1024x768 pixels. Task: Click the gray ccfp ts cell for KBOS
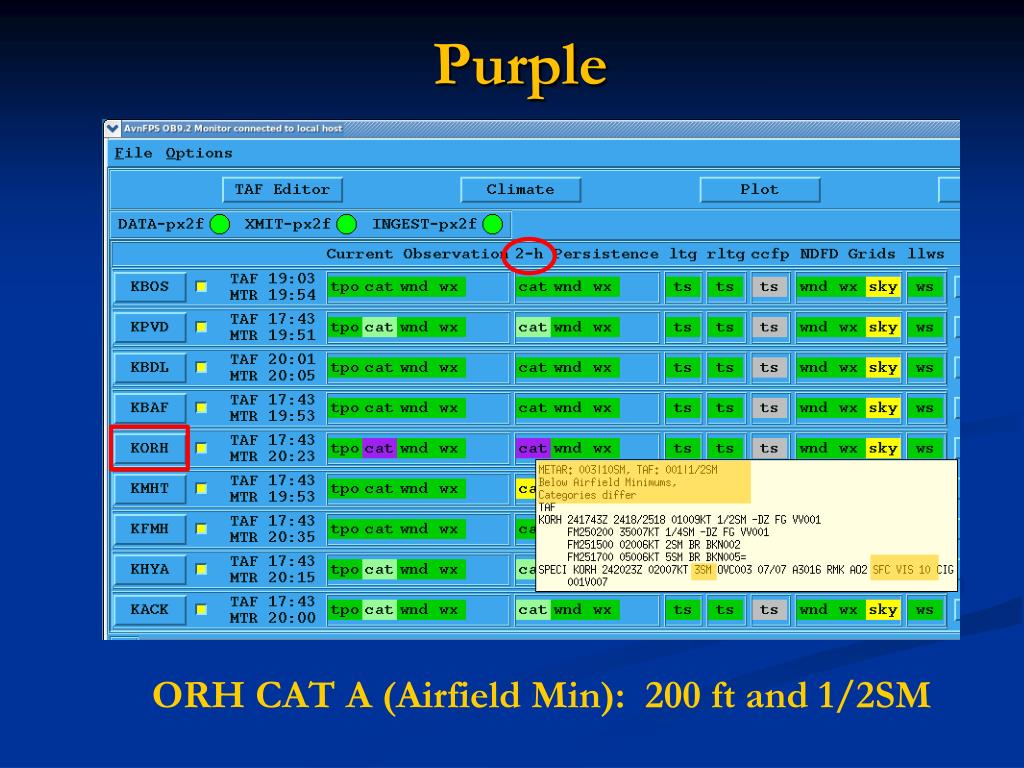click(x=769, y=287)
